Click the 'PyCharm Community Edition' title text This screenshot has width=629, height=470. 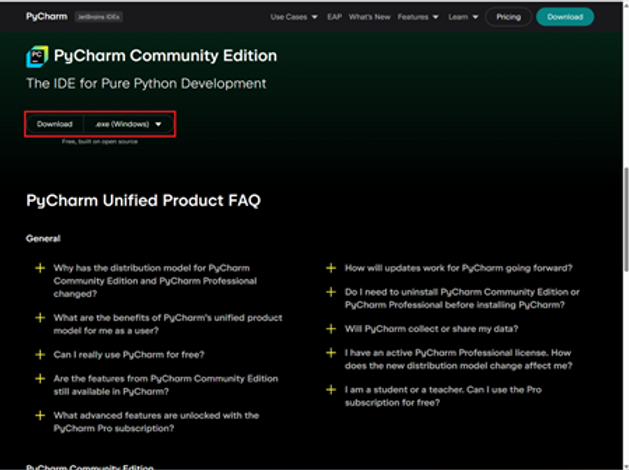coord(165,56)
